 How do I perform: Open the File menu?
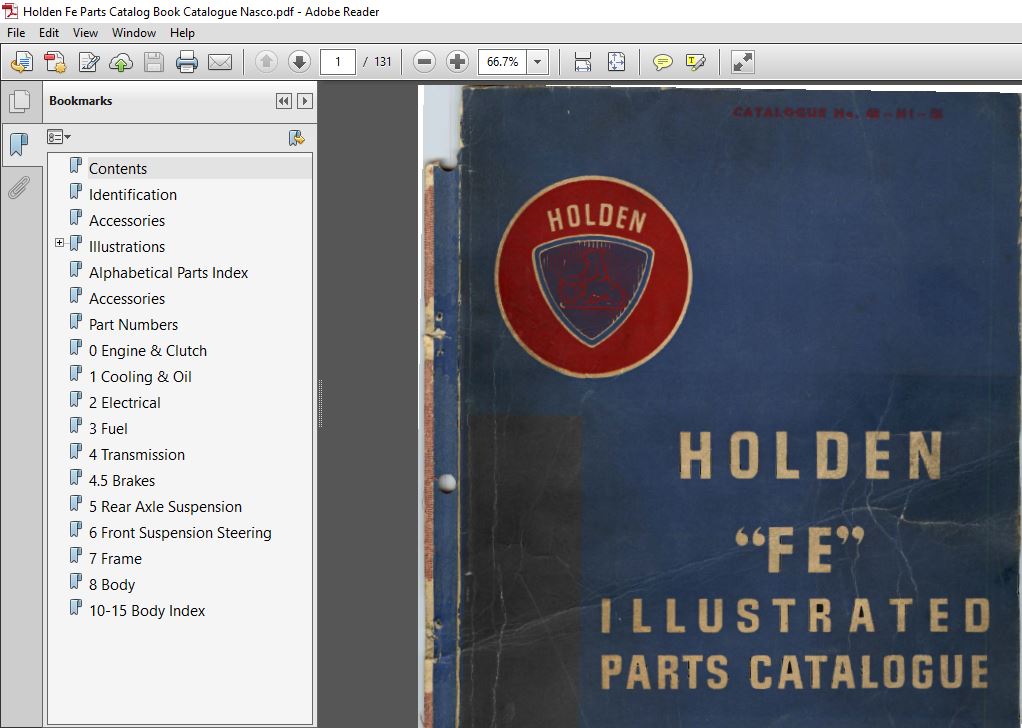16,33
